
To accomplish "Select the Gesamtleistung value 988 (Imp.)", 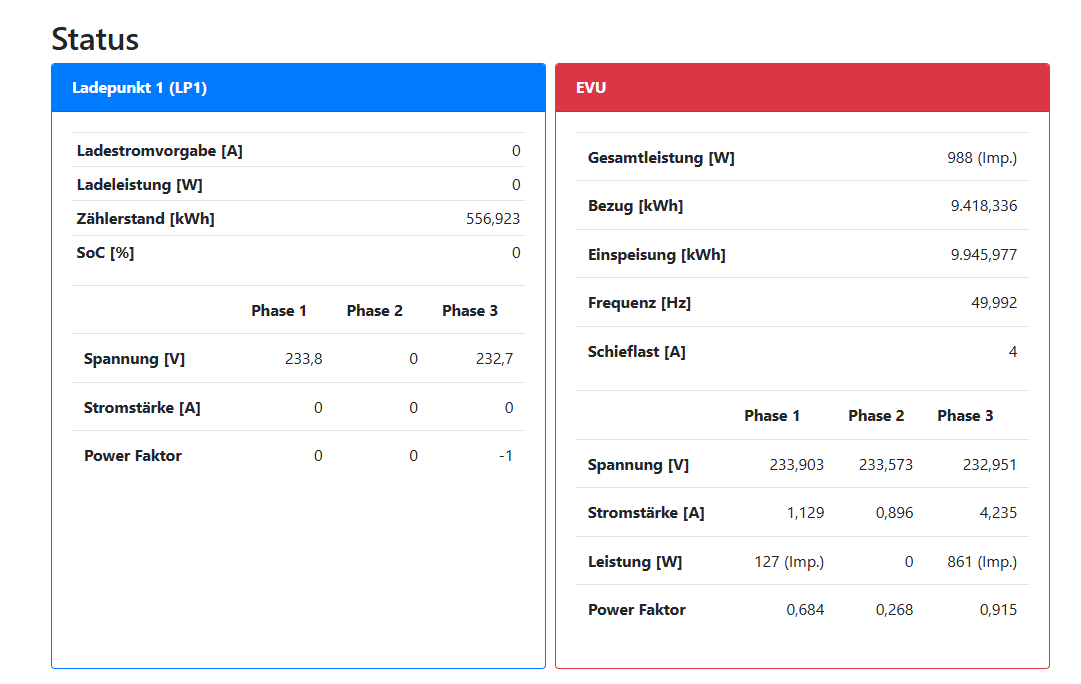I will [x=982, y=158].
